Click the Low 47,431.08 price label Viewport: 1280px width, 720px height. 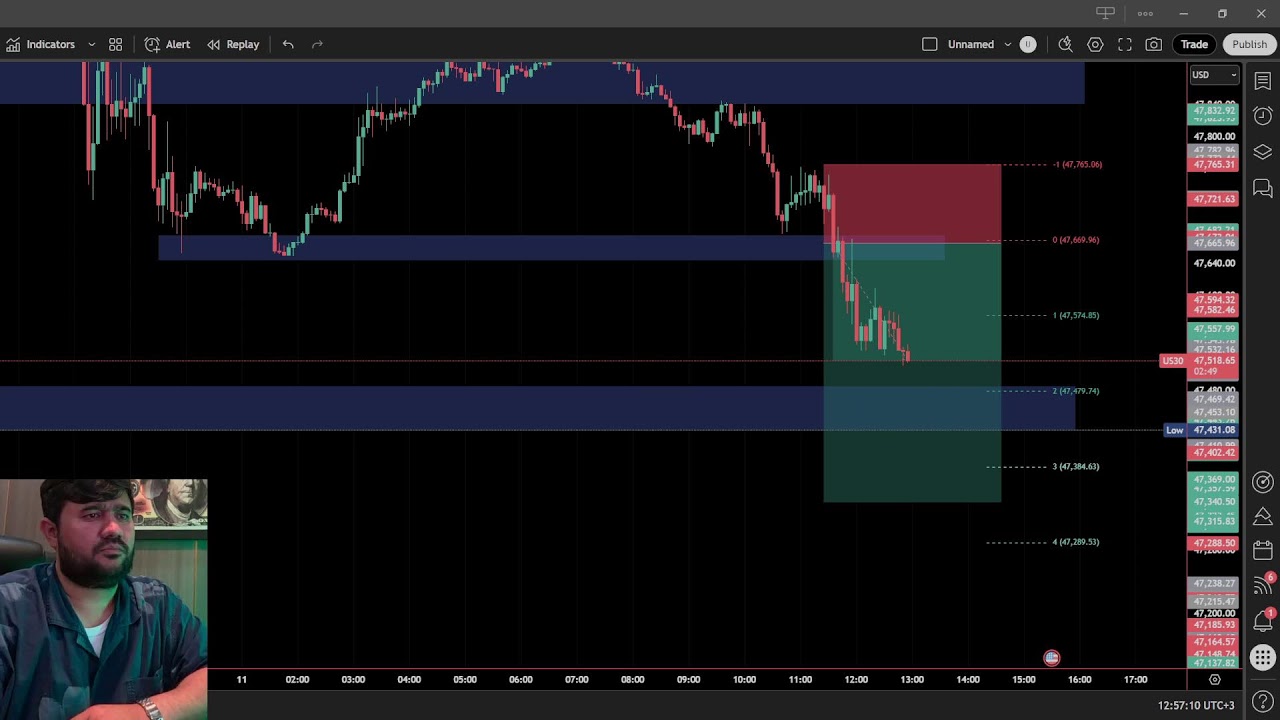[x=1201, y=430]
